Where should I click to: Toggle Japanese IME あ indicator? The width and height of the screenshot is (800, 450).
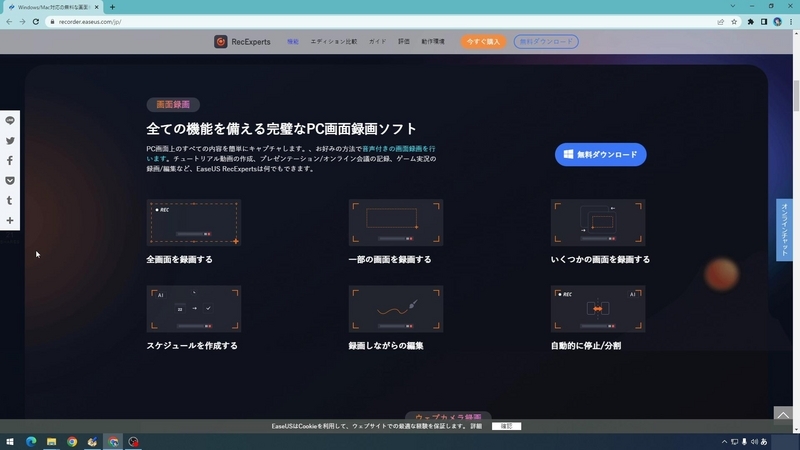[764, 442]
